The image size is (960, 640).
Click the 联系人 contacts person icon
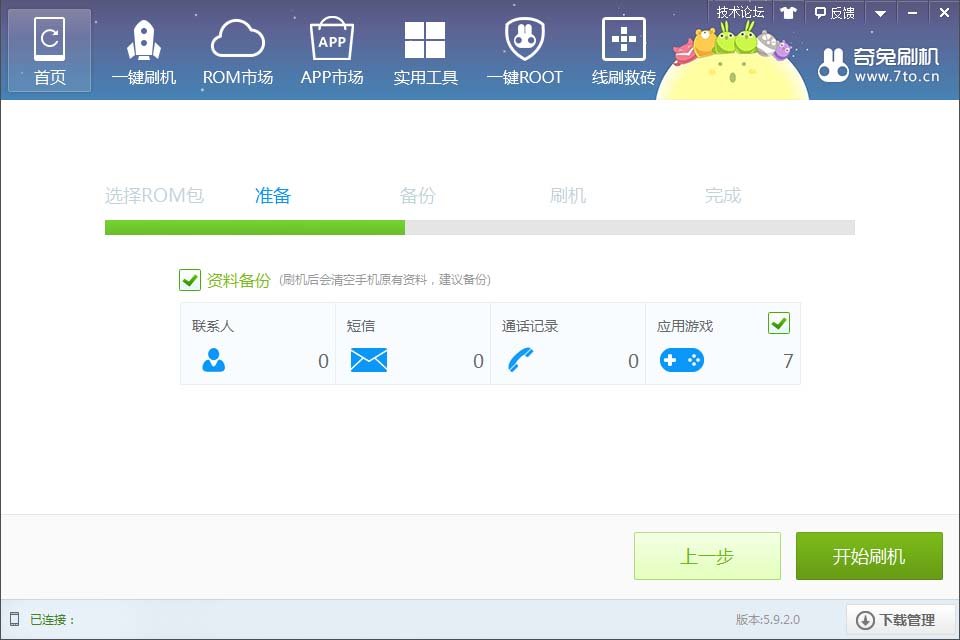point(213,360)
